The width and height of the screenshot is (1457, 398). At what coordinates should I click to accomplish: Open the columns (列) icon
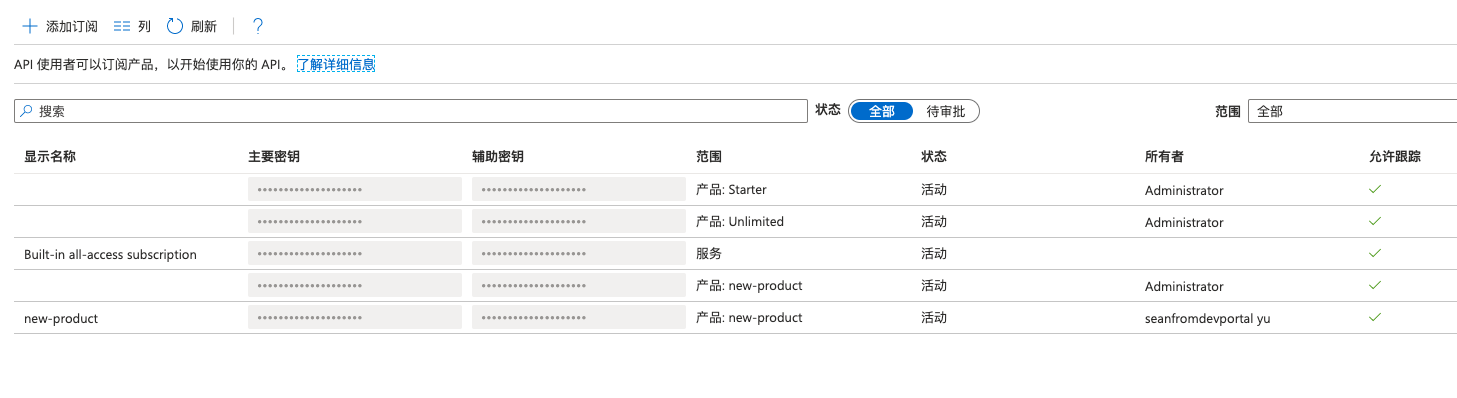point(122,26)
